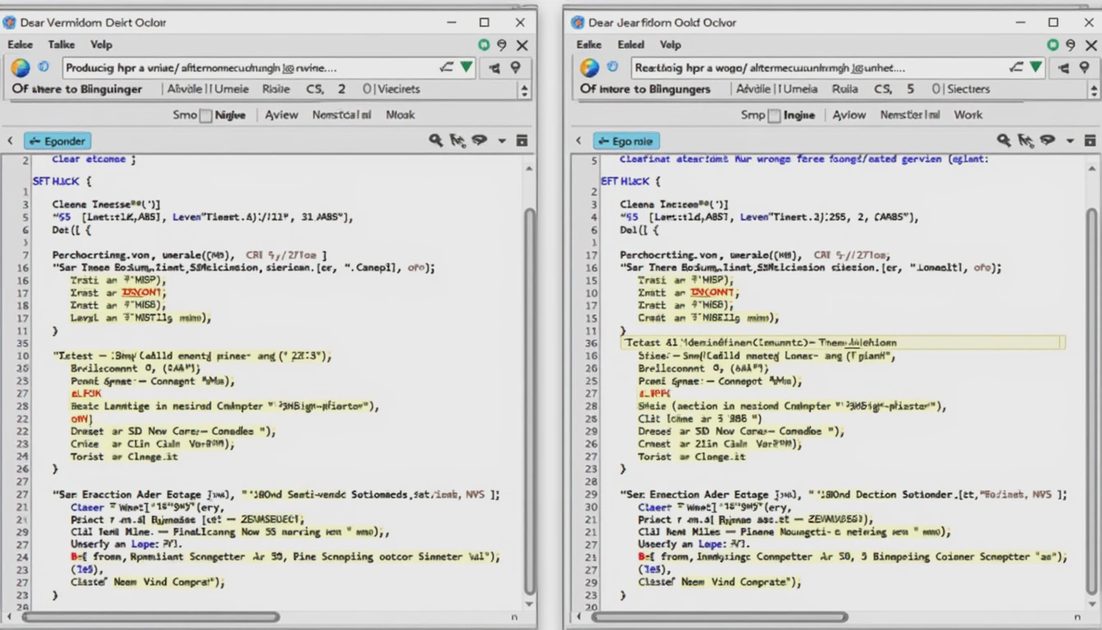The width and height of the screenshot is (1102, 630).
Task: Click the globe icon in the left window
Action: (x=20, y=68)
